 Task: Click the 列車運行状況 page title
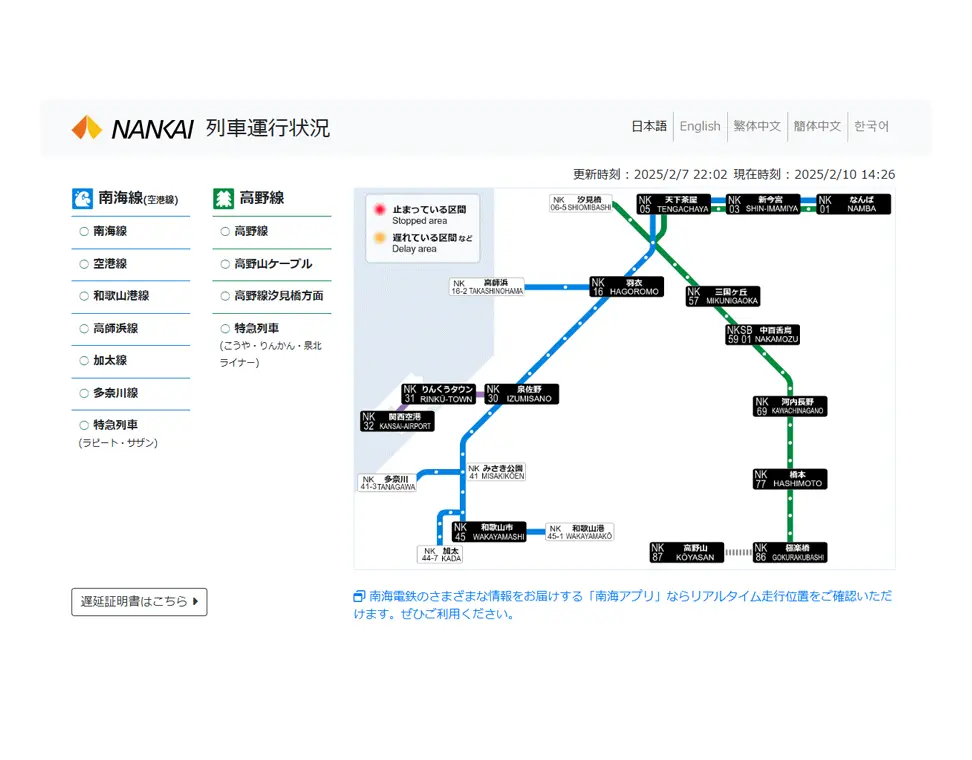(x=268, y=128)
